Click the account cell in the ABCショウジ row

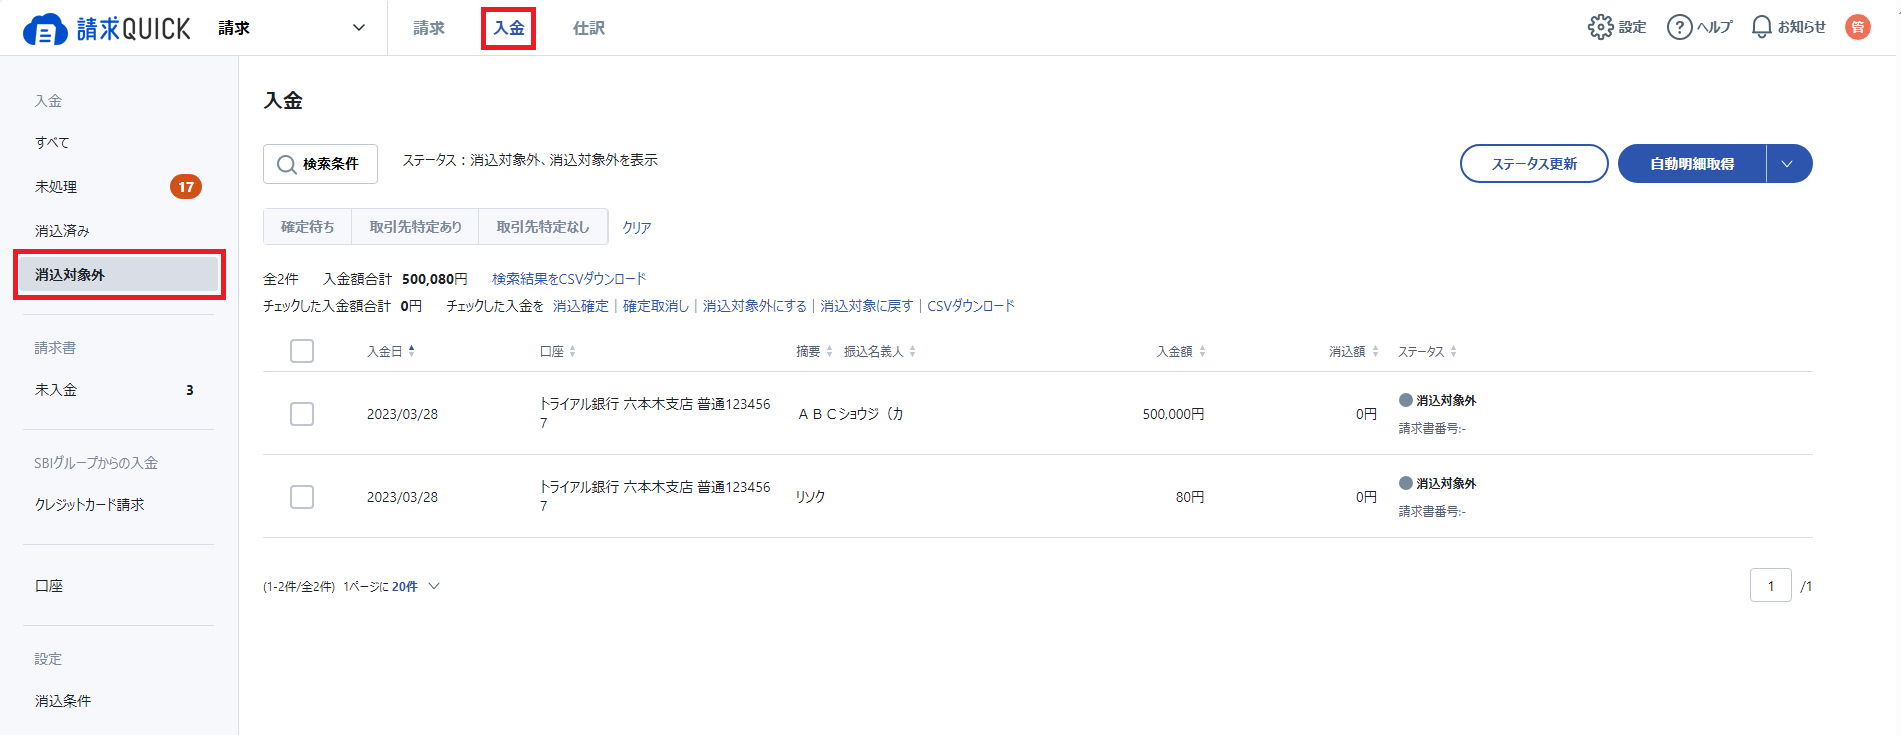tap(655, 413)
